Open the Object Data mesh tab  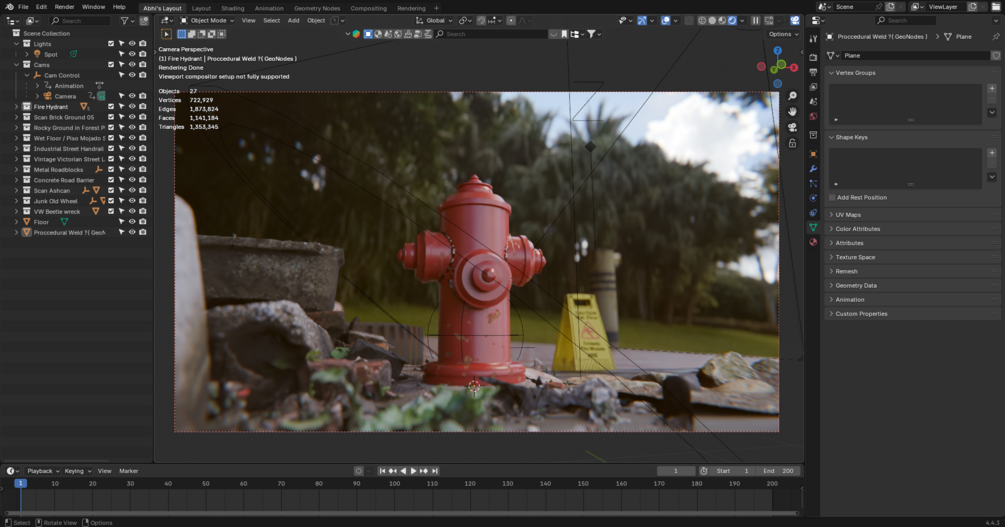coord(813,227)
